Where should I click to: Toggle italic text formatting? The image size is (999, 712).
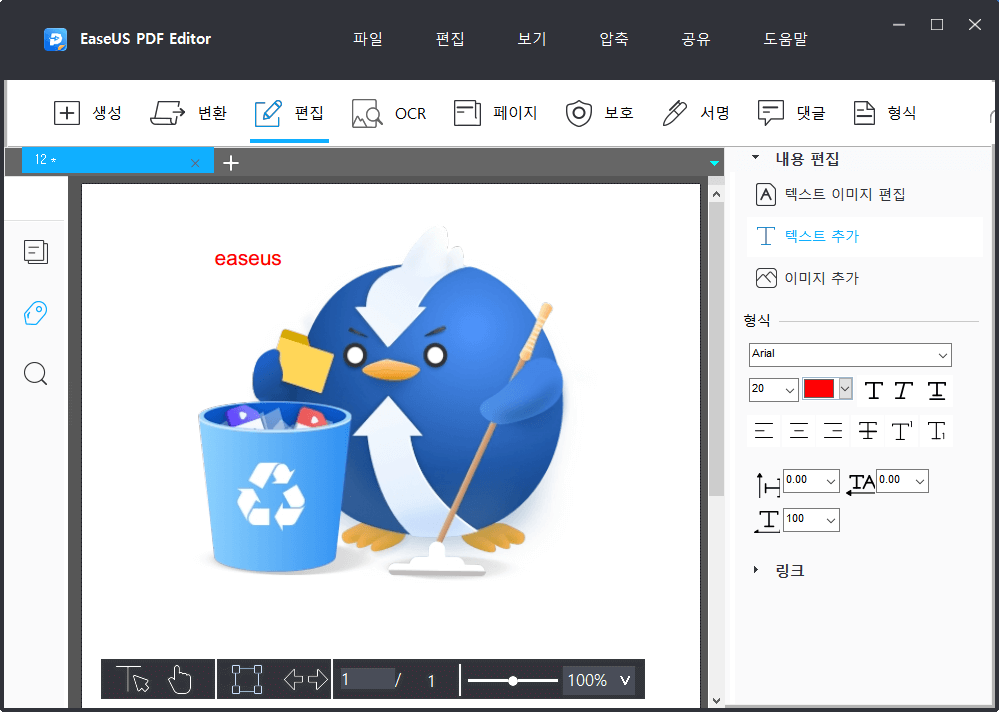903,391
